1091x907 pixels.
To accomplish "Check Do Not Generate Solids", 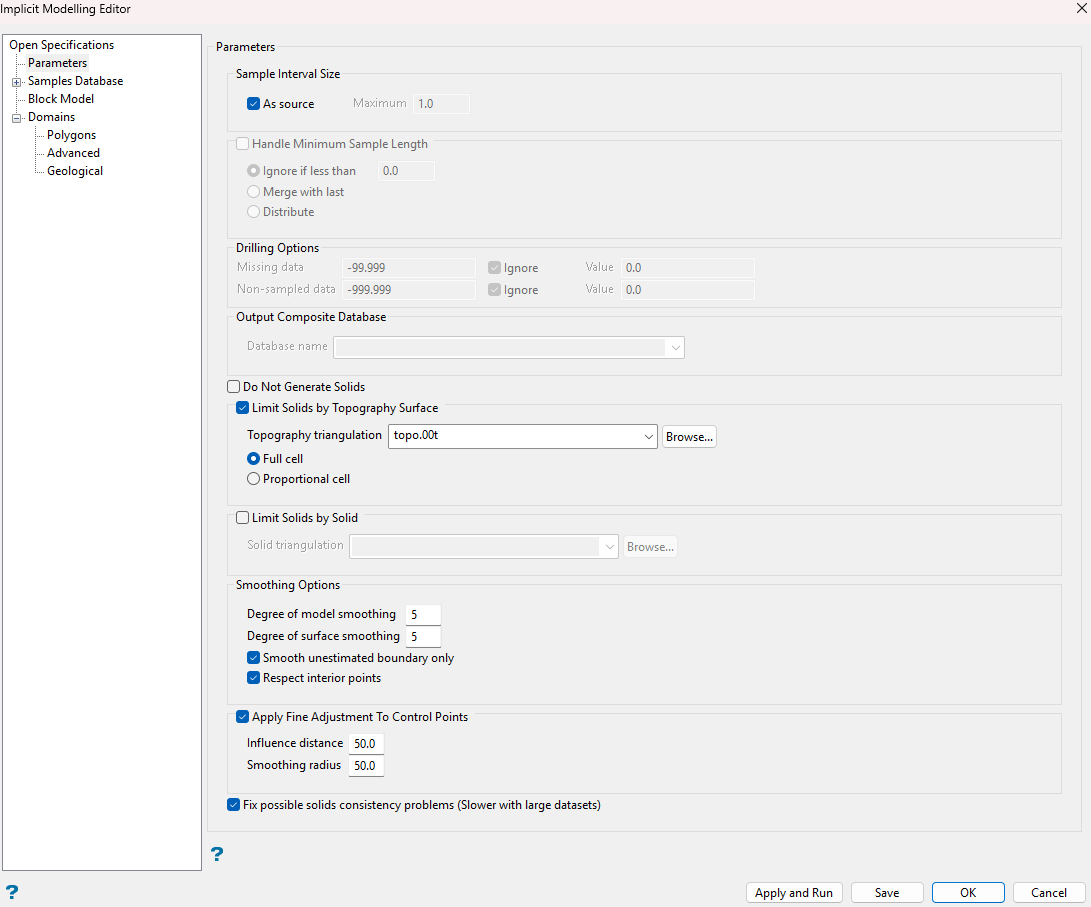I will point(234,387).
